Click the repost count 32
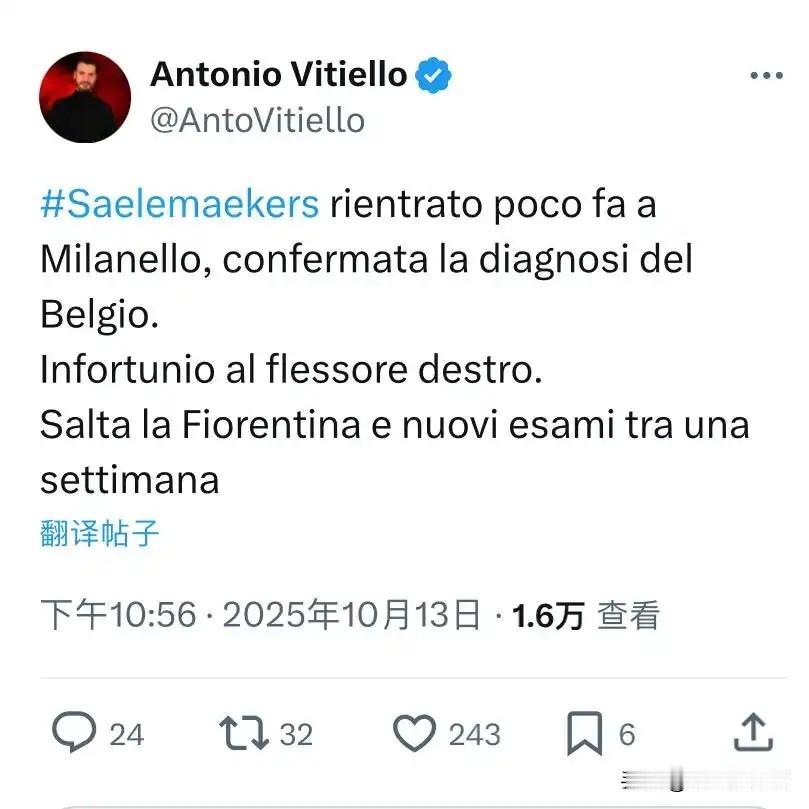Screen dimensions: 809x809 (x=296, y=734)
